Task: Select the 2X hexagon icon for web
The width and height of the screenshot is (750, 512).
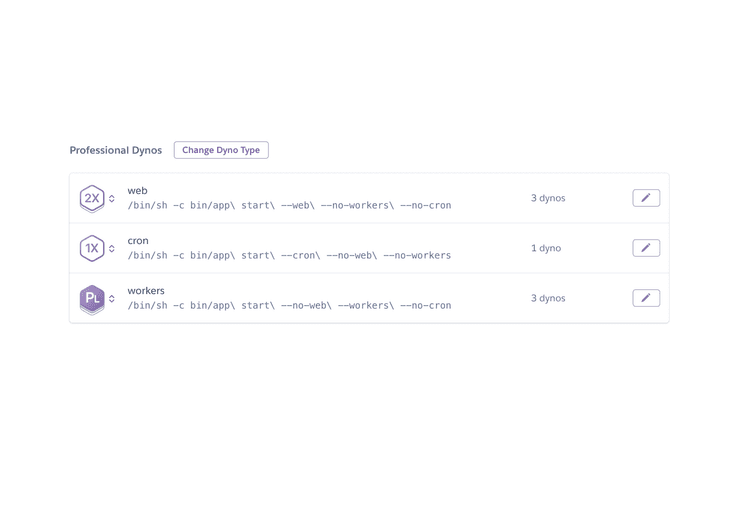Action: pos(92,199)
